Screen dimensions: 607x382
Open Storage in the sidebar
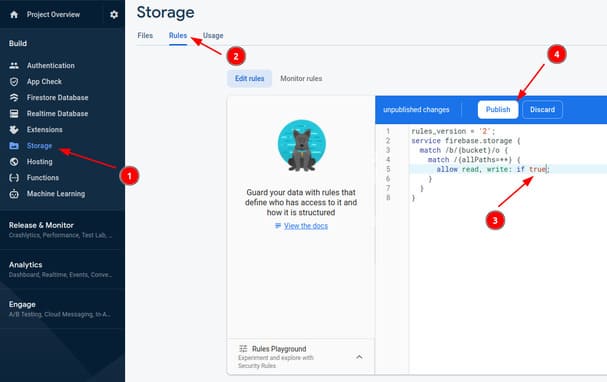point(39,146)
